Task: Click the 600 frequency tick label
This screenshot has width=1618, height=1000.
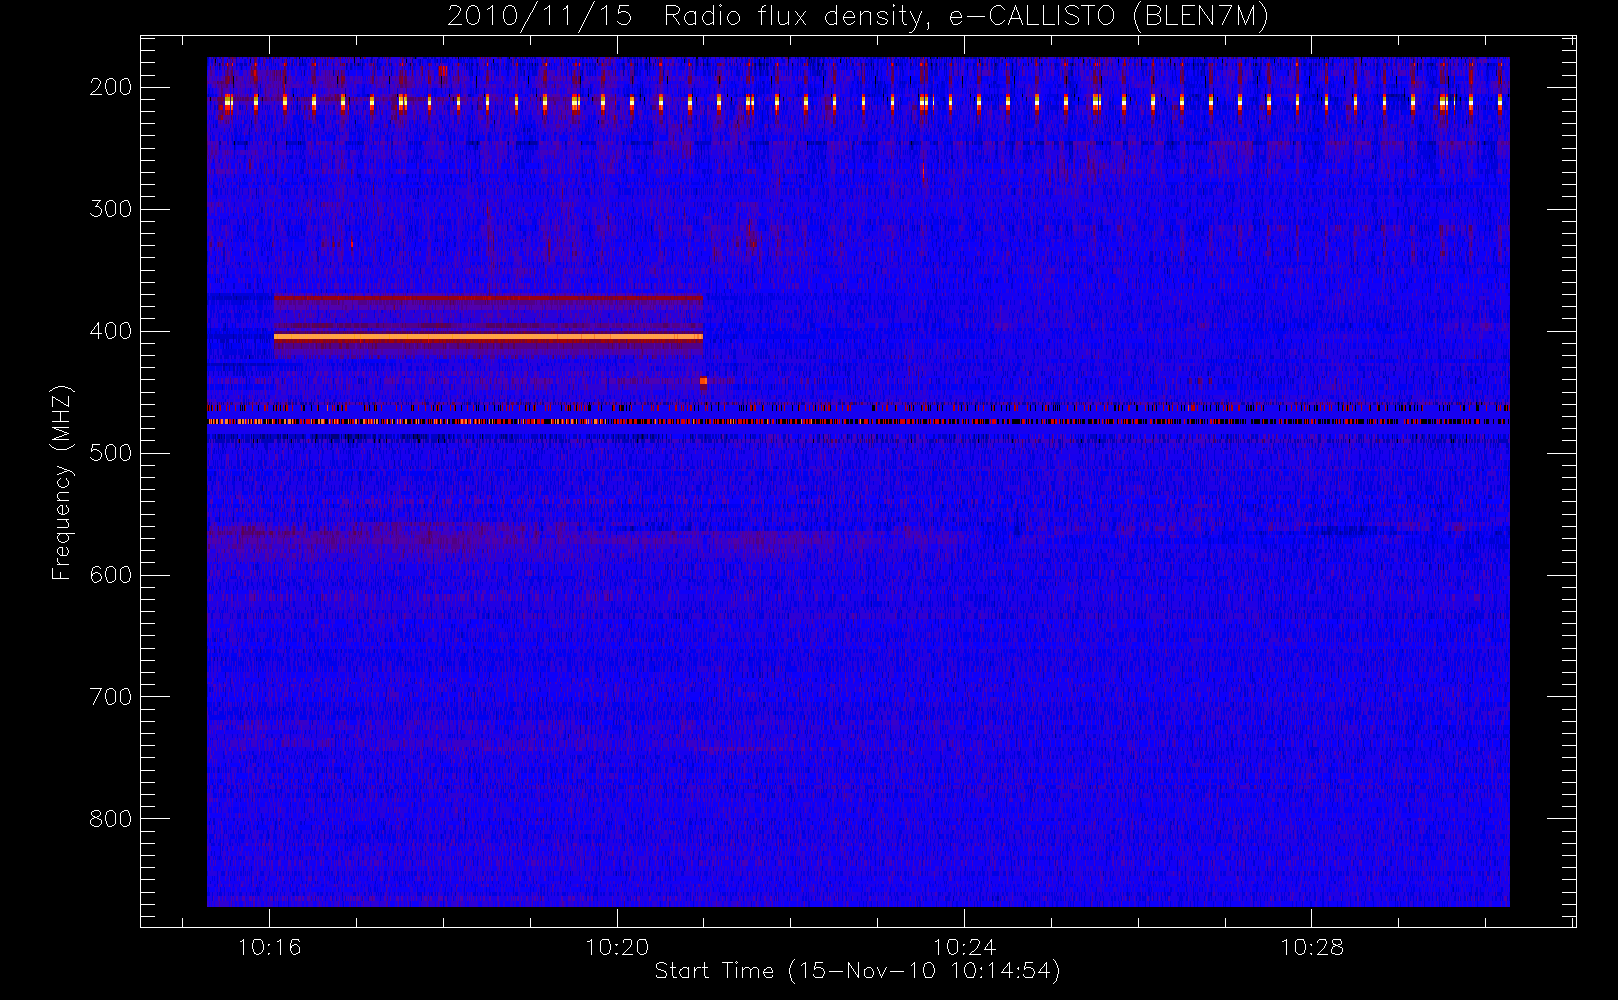Action: tap(111, 575)
